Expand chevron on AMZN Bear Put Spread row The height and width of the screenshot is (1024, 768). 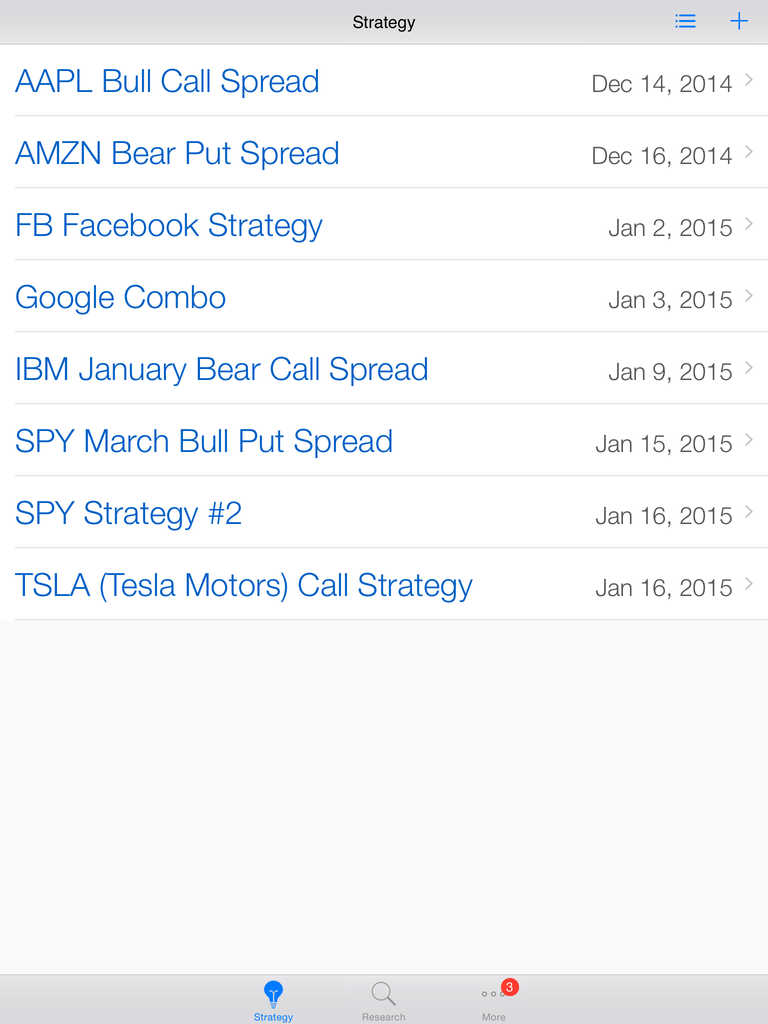(749, 152)
